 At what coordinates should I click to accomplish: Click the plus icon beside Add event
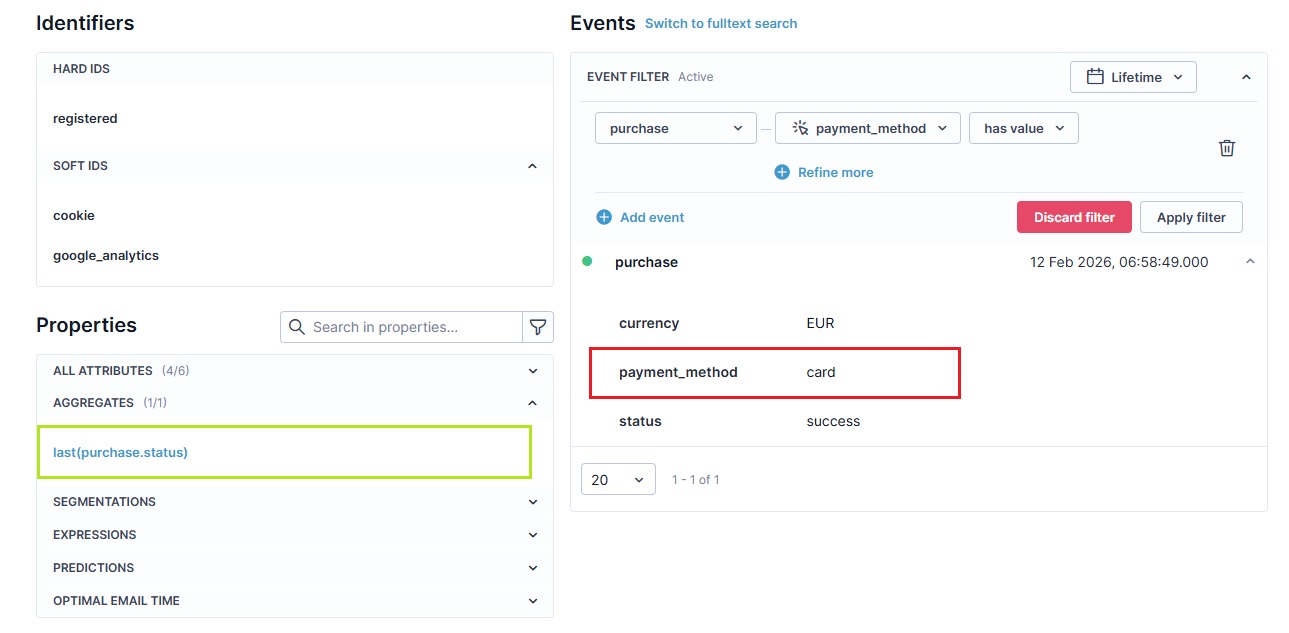604,217
